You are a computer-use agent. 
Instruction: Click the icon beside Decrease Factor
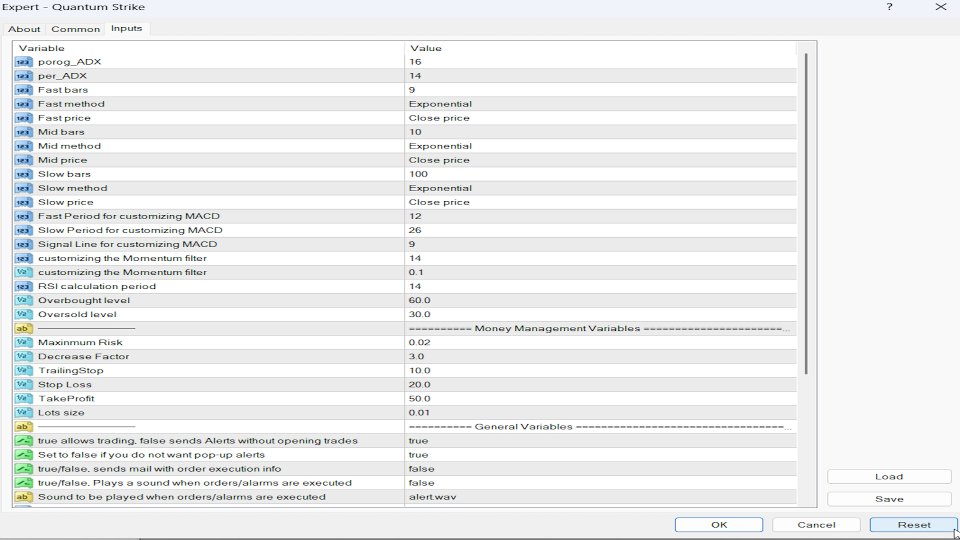[x=23, y=357]
